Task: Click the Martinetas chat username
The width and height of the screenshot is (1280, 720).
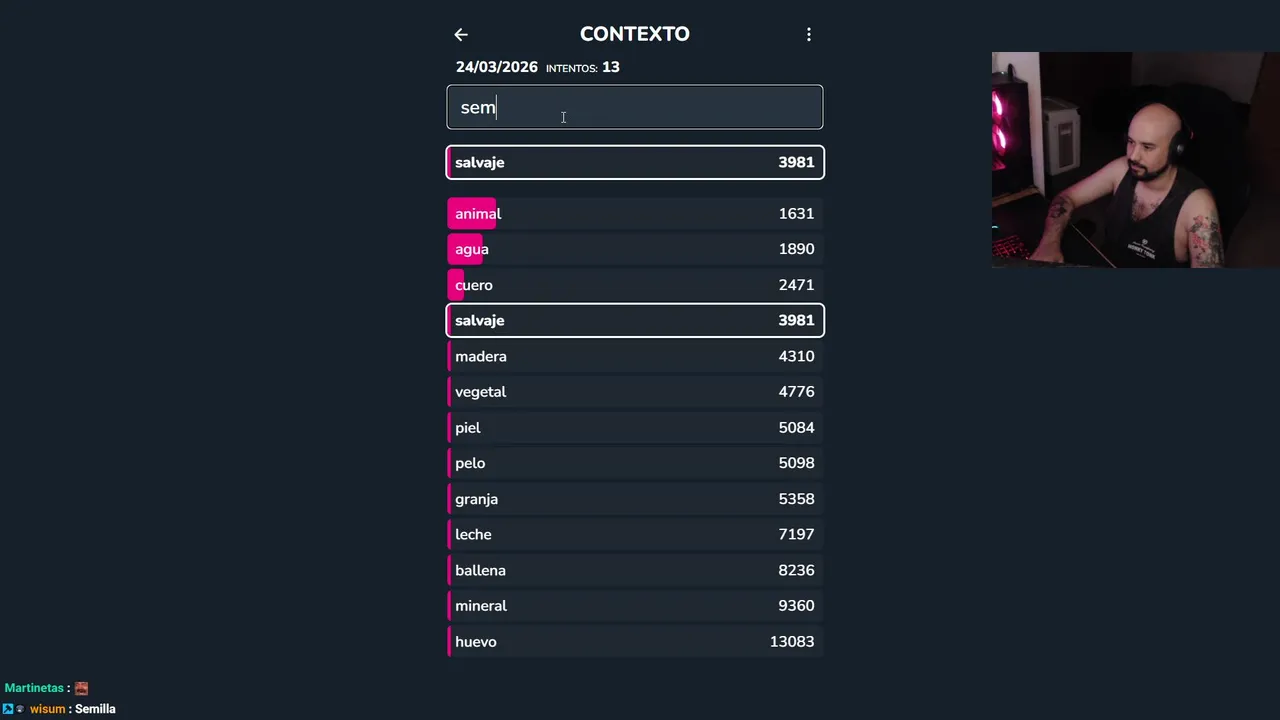Action: [x=34, y=688]
